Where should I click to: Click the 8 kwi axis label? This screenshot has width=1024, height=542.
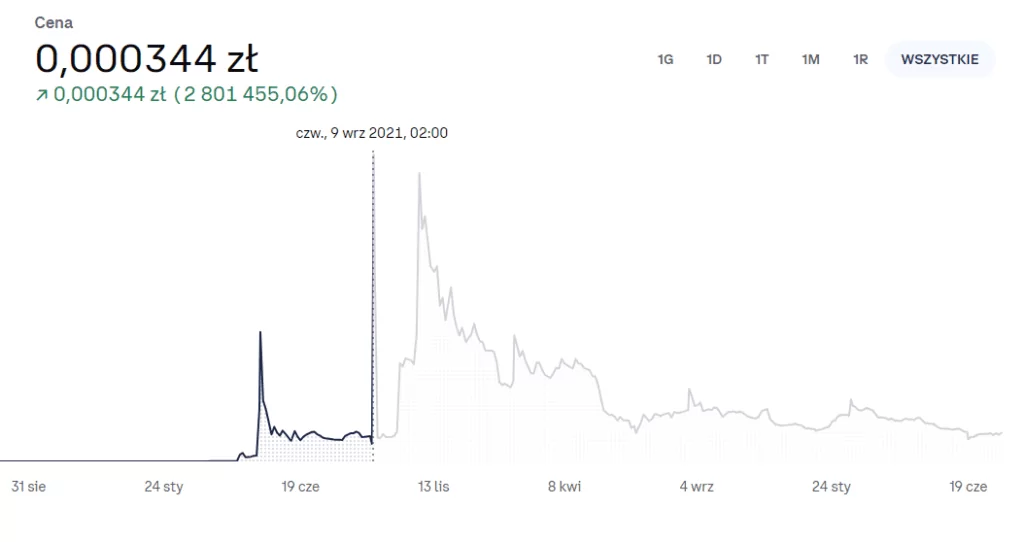[x=564, y=487]
